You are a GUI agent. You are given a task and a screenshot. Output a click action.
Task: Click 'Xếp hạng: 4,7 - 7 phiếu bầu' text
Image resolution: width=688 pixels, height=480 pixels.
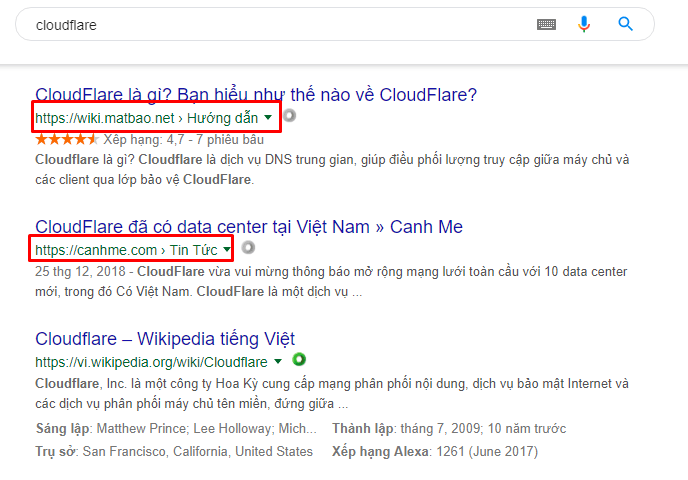[183, 140]
